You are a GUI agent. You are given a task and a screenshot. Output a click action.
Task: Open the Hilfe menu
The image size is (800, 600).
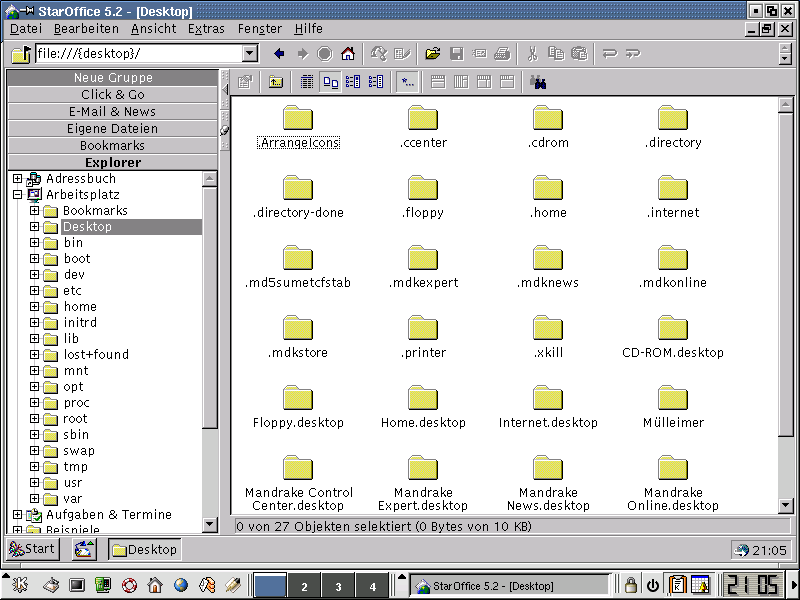point(308,29)
